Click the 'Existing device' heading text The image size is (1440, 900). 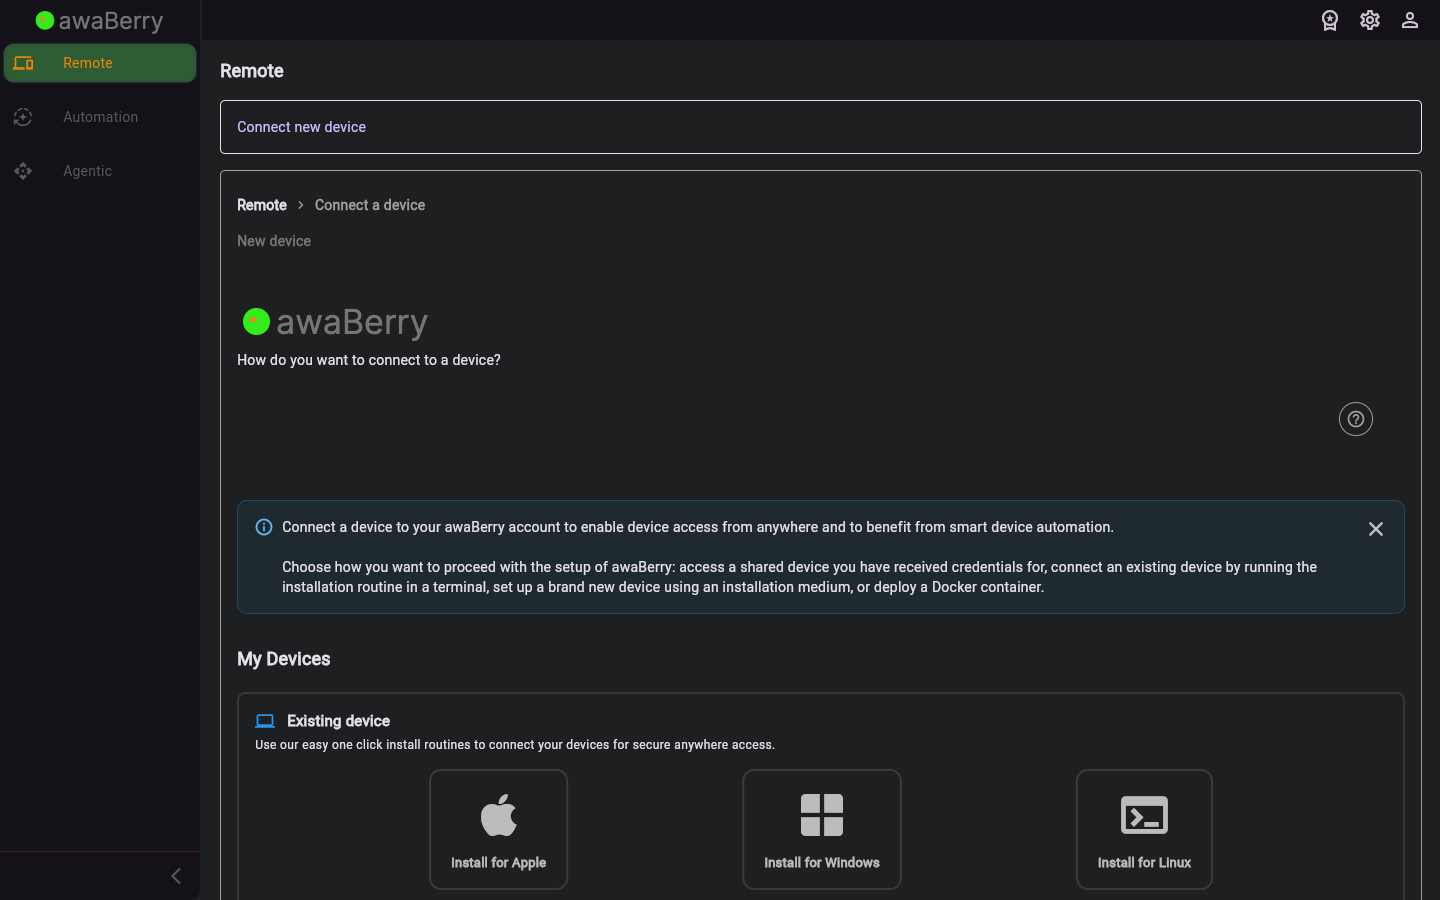pos(338,721)
